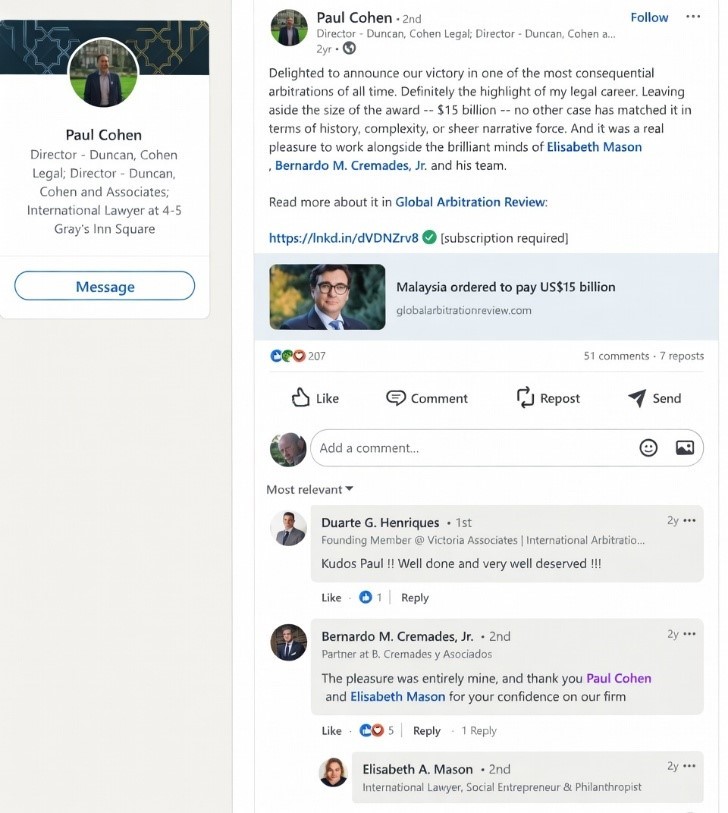Image resolution: width=728 pixels, height=813 pixels.
Task: Open the Comment speech bubble action
Action: pyautogui.click(x=396, y=398)
